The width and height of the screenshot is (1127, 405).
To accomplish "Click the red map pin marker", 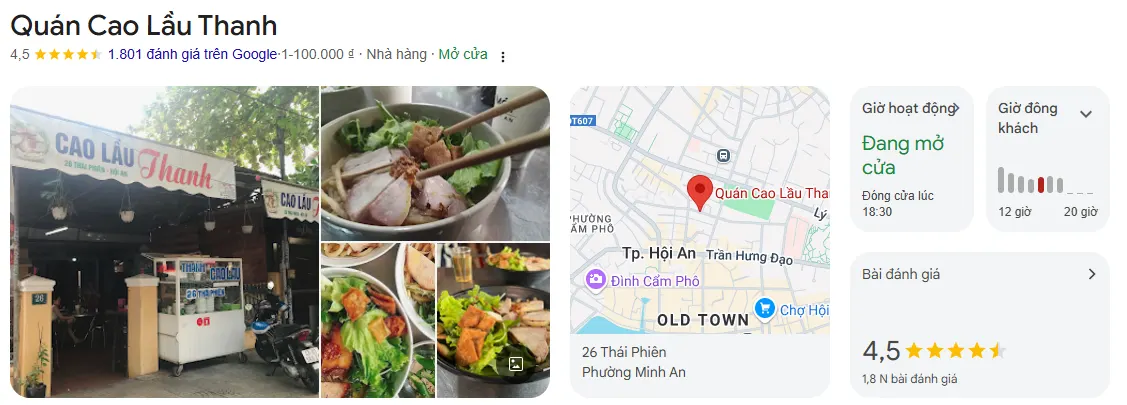I will (x=698, y=193).
